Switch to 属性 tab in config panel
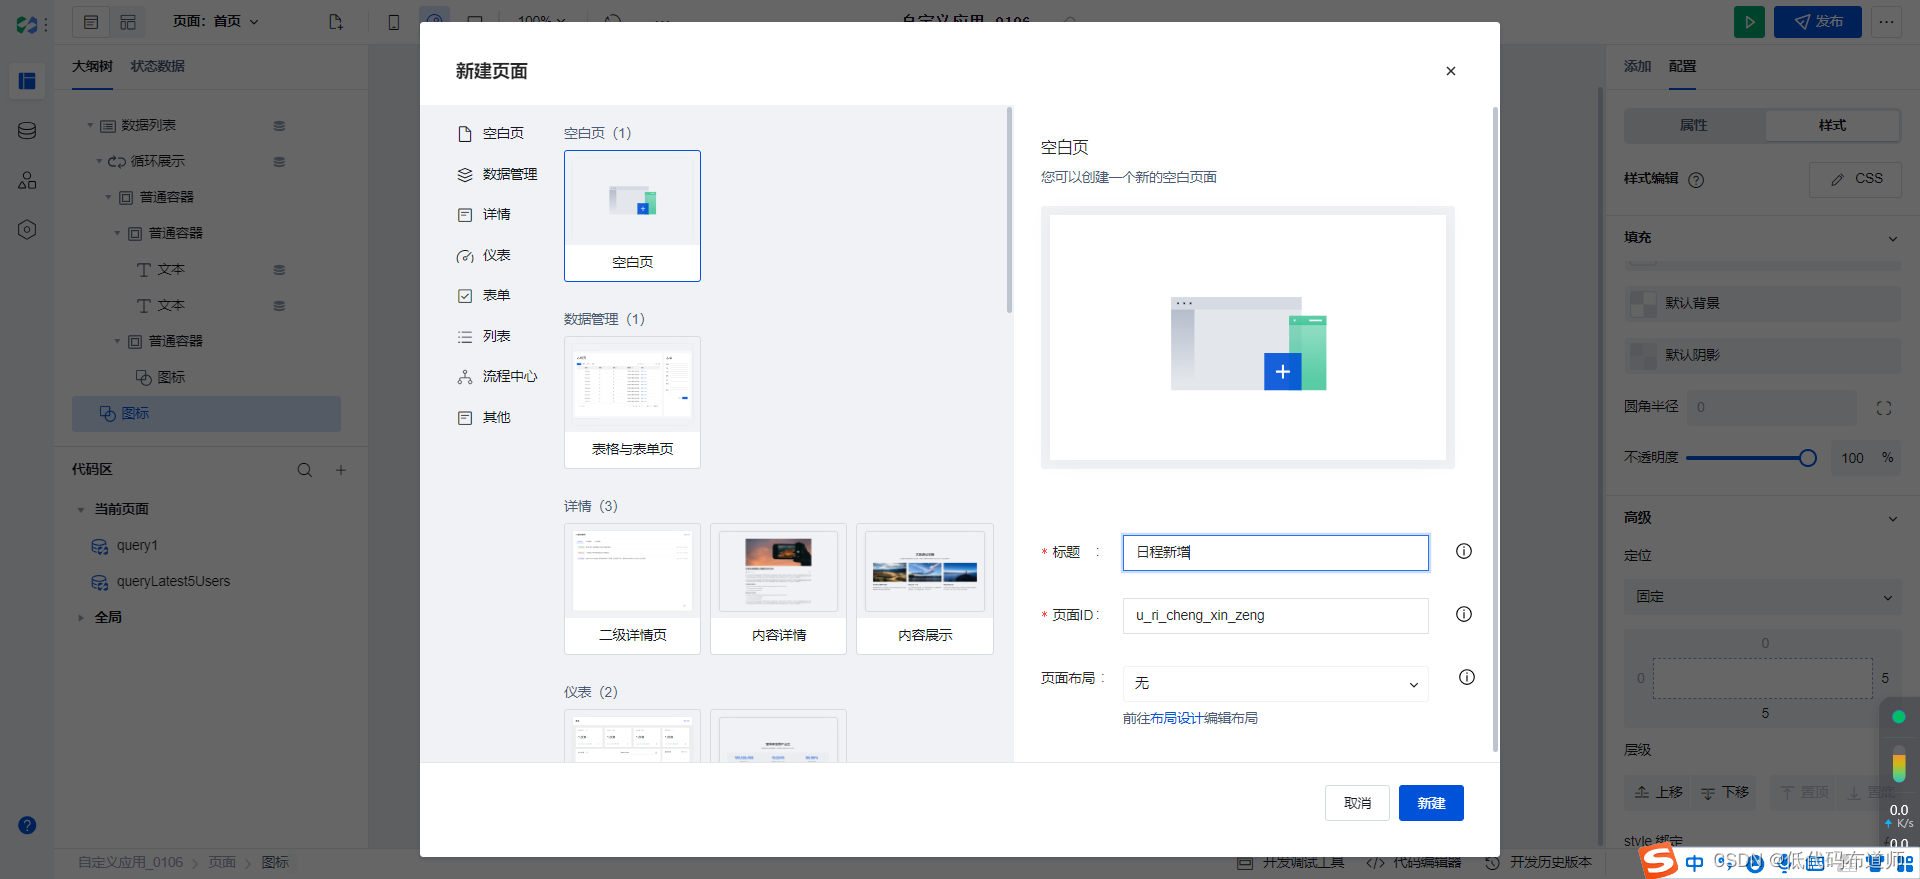 (1694, 125)
